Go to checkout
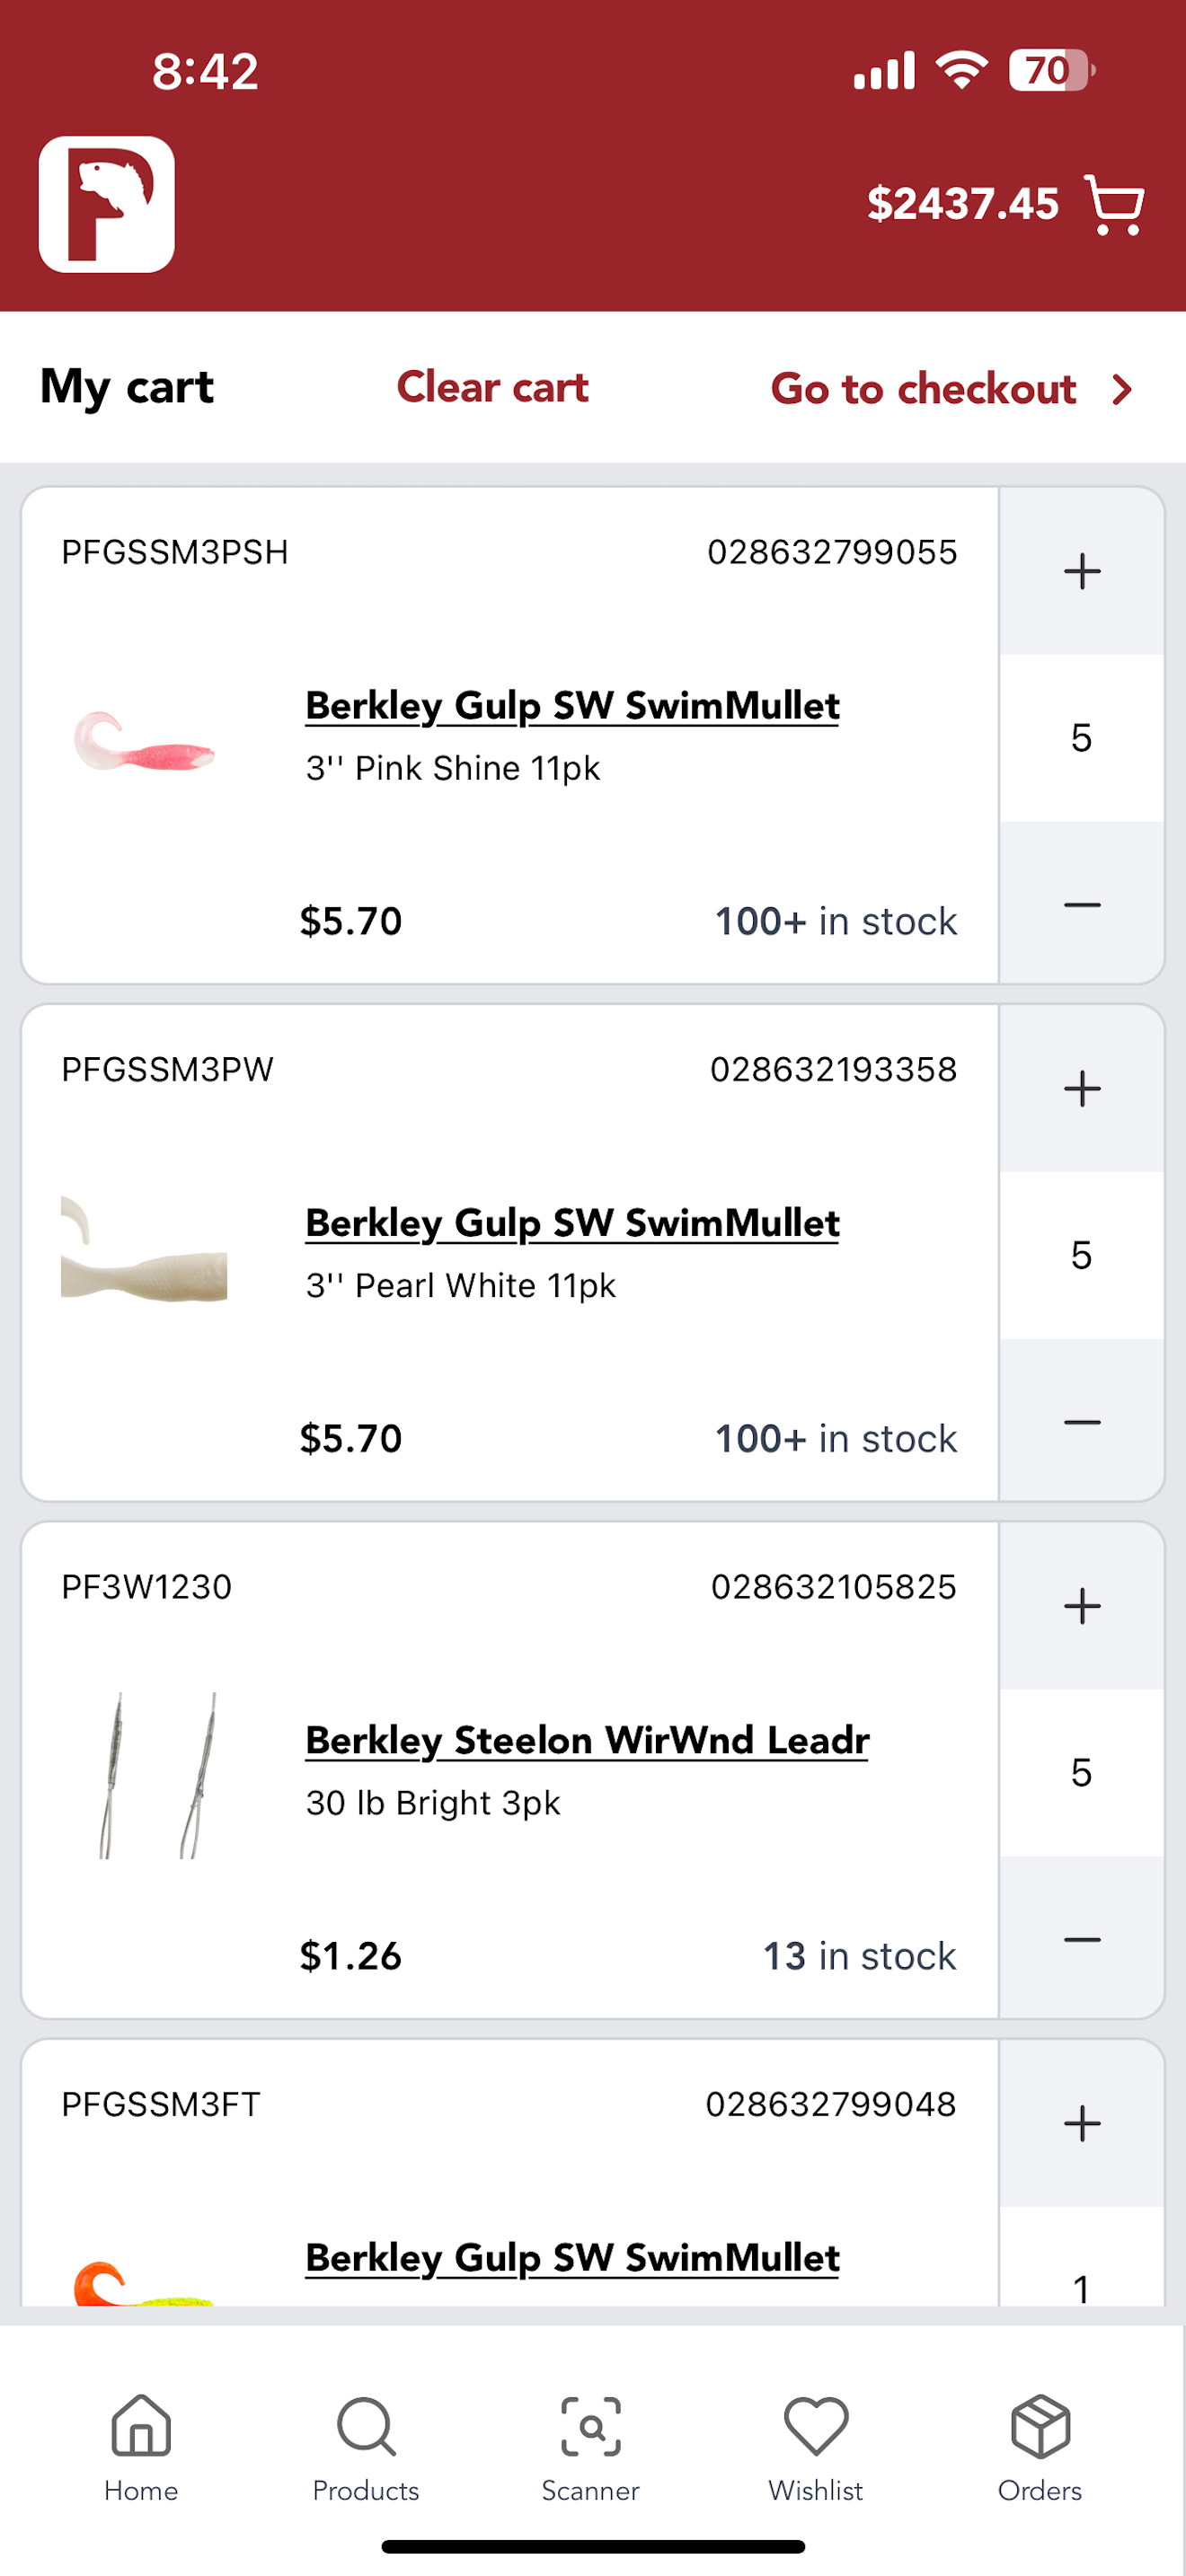The width and height of the screenshot is (1186, 2576). [952, 389]
